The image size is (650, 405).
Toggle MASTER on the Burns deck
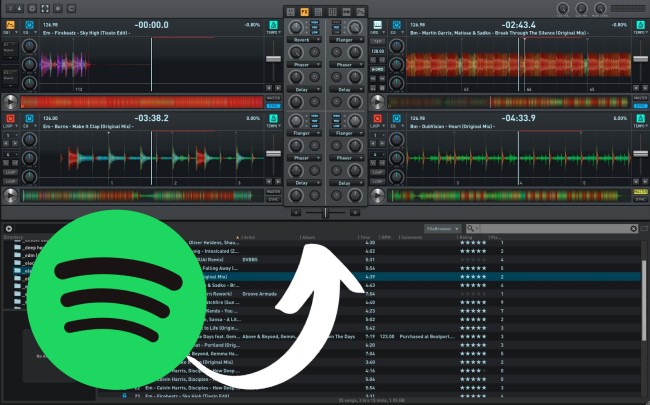pyautogui.click(x=273, y=192)
